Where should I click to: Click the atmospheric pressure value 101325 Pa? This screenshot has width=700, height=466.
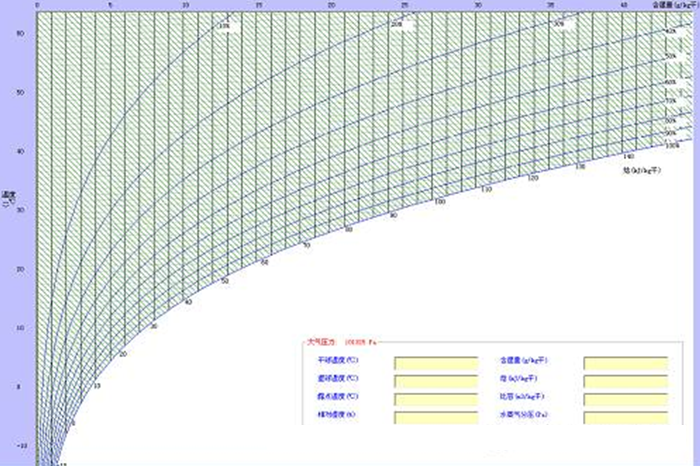coord(358,342)
